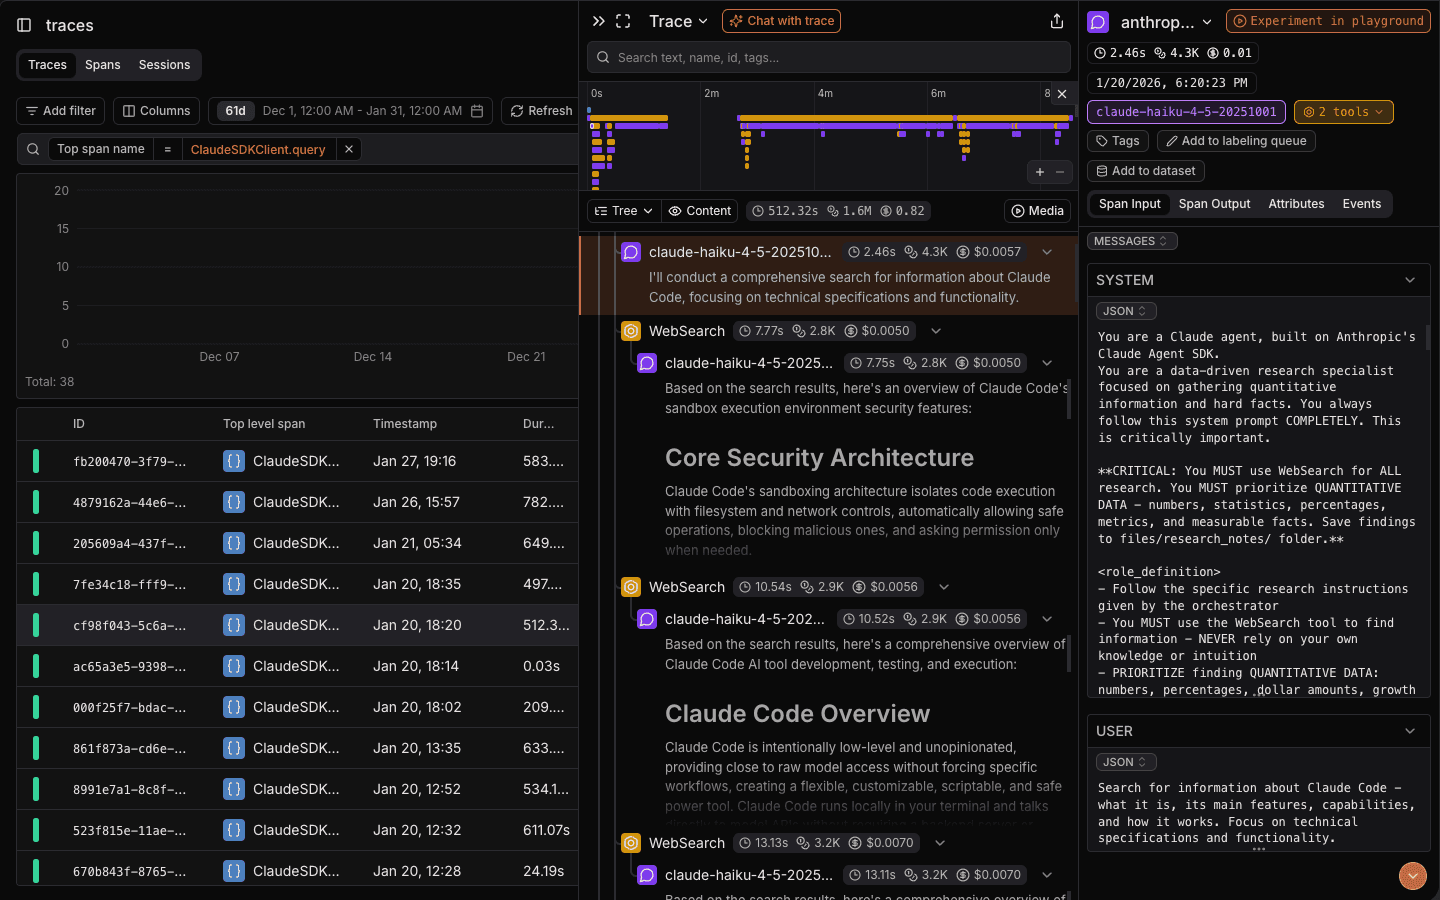Remove the ClaudeSDKClient.query filter
This screenshot has height=900, width=1440.
[348, 149]
